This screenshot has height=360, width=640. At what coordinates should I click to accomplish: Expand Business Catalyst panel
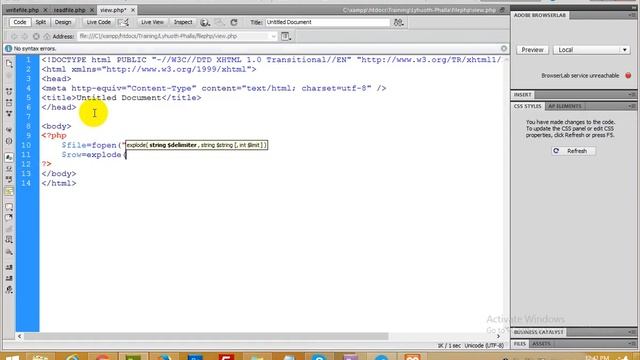pos(539,332)
